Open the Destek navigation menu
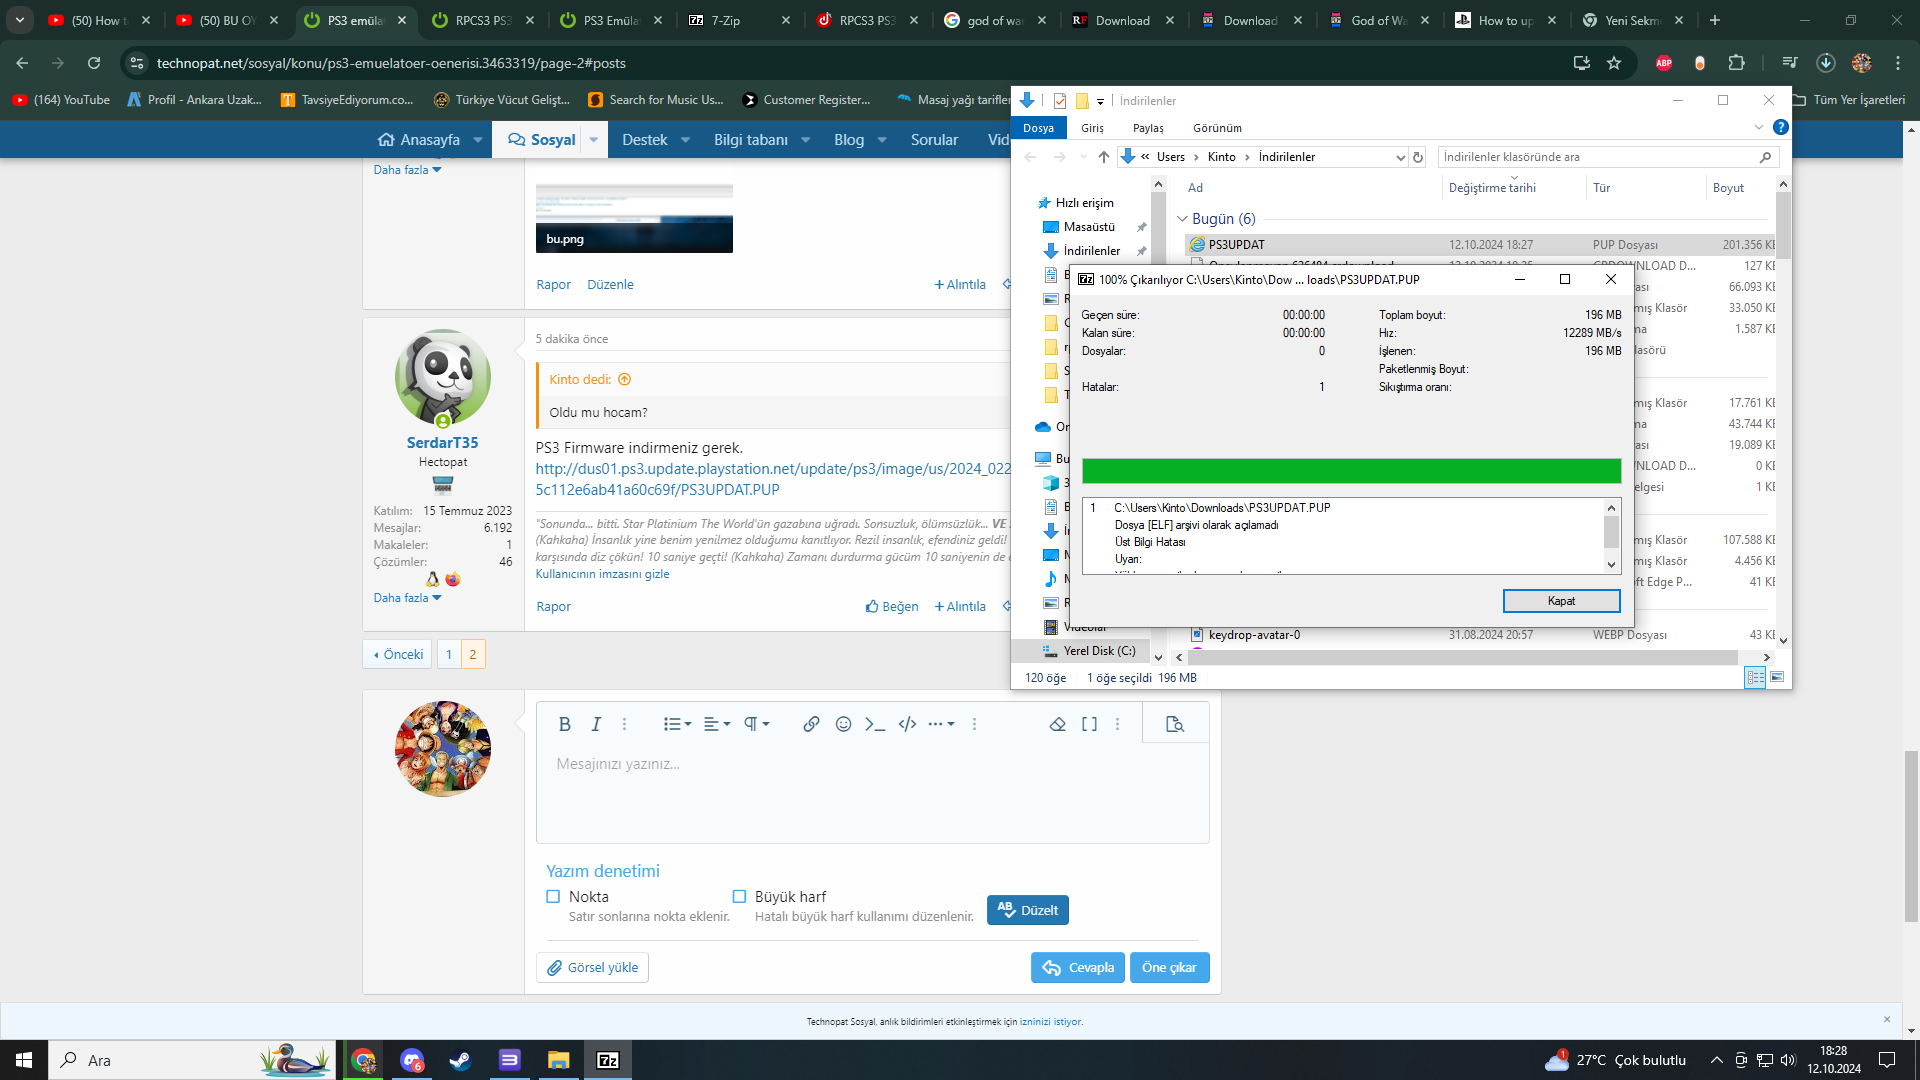This screenshot has height=1080, width=1920. [645, 140]
